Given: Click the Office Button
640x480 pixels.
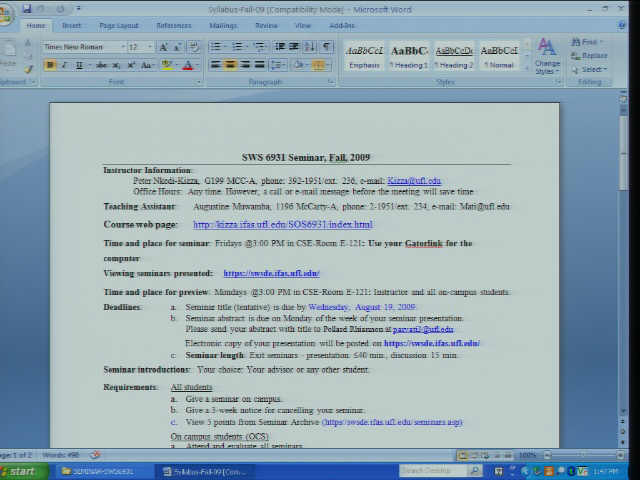Looking at the screenshot, I should click(6, 12).
